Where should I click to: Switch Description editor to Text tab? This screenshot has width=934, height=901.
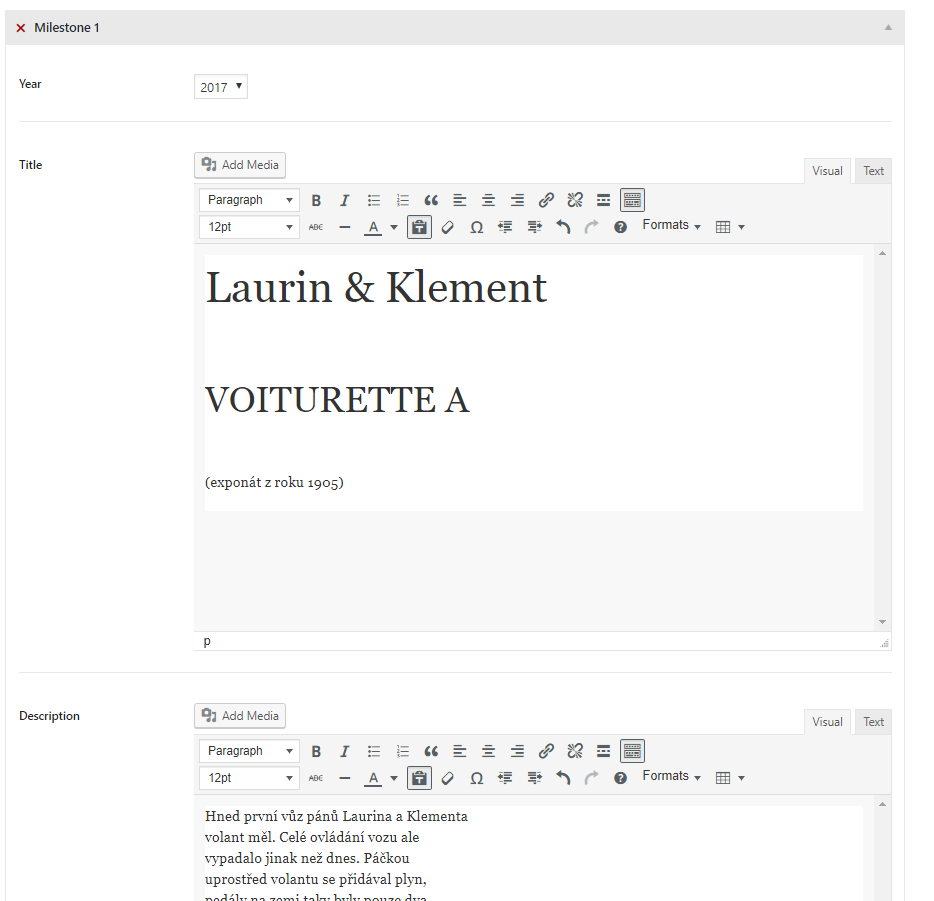[873, 722]
